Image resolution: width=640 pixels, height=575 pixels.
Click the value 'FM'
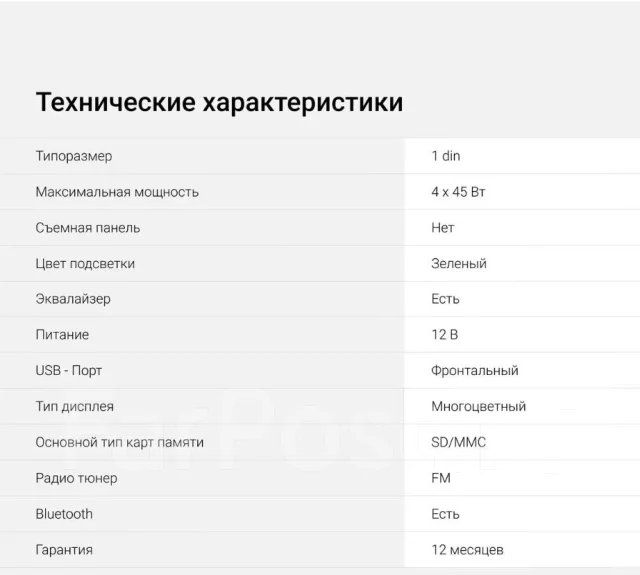[x=441, y=478]
